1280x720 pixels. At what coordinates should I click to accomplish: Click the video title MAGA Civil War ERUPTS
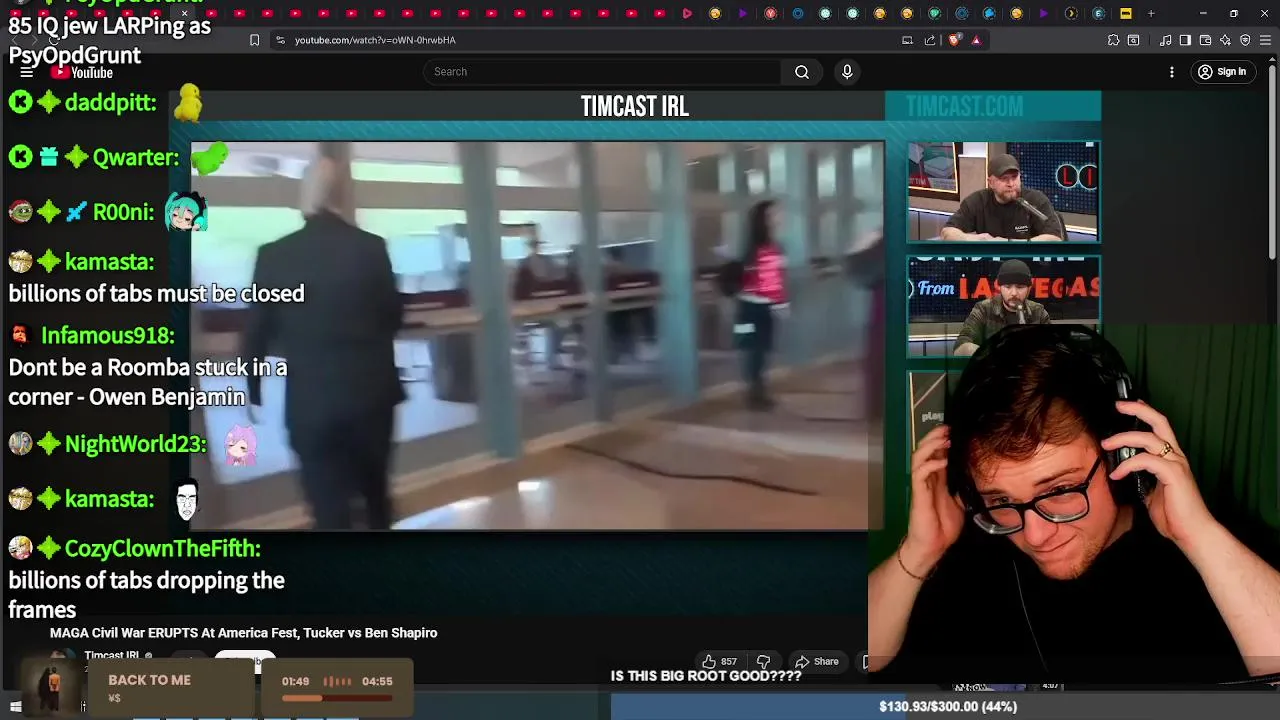click(244, 633)
